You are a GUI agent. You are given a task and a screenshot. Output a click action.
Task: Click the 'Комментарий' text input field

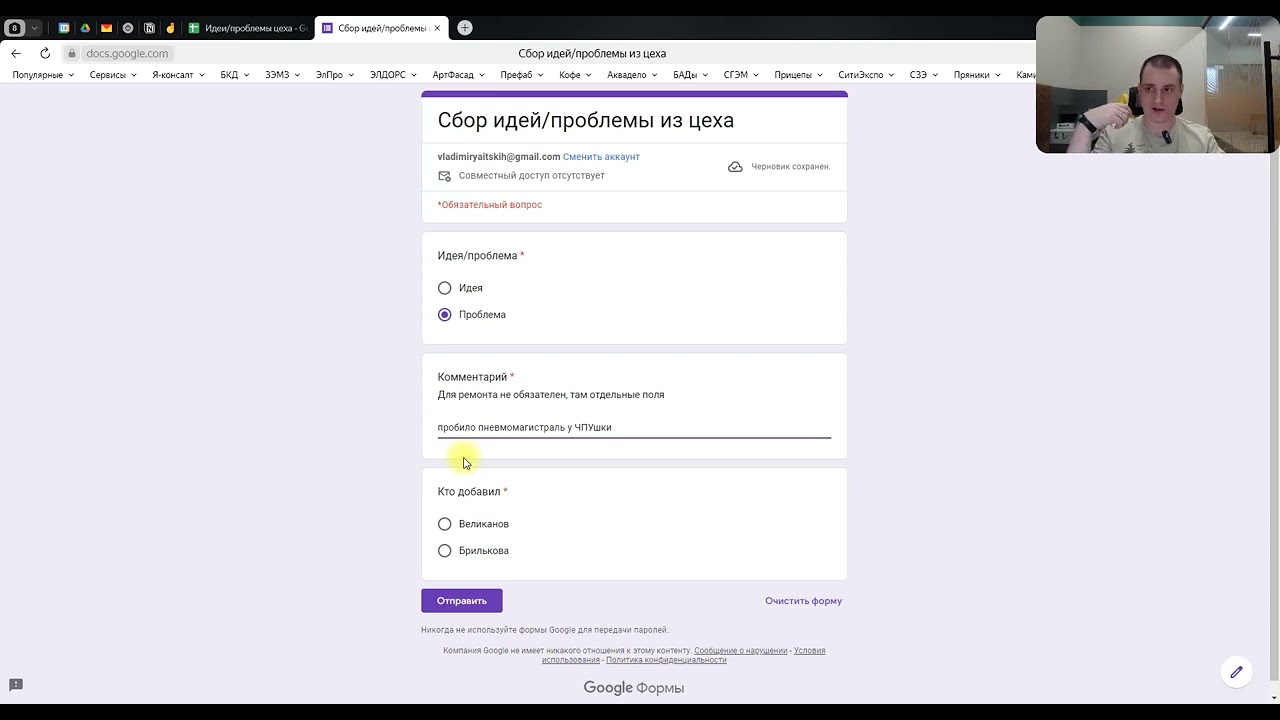634,428
